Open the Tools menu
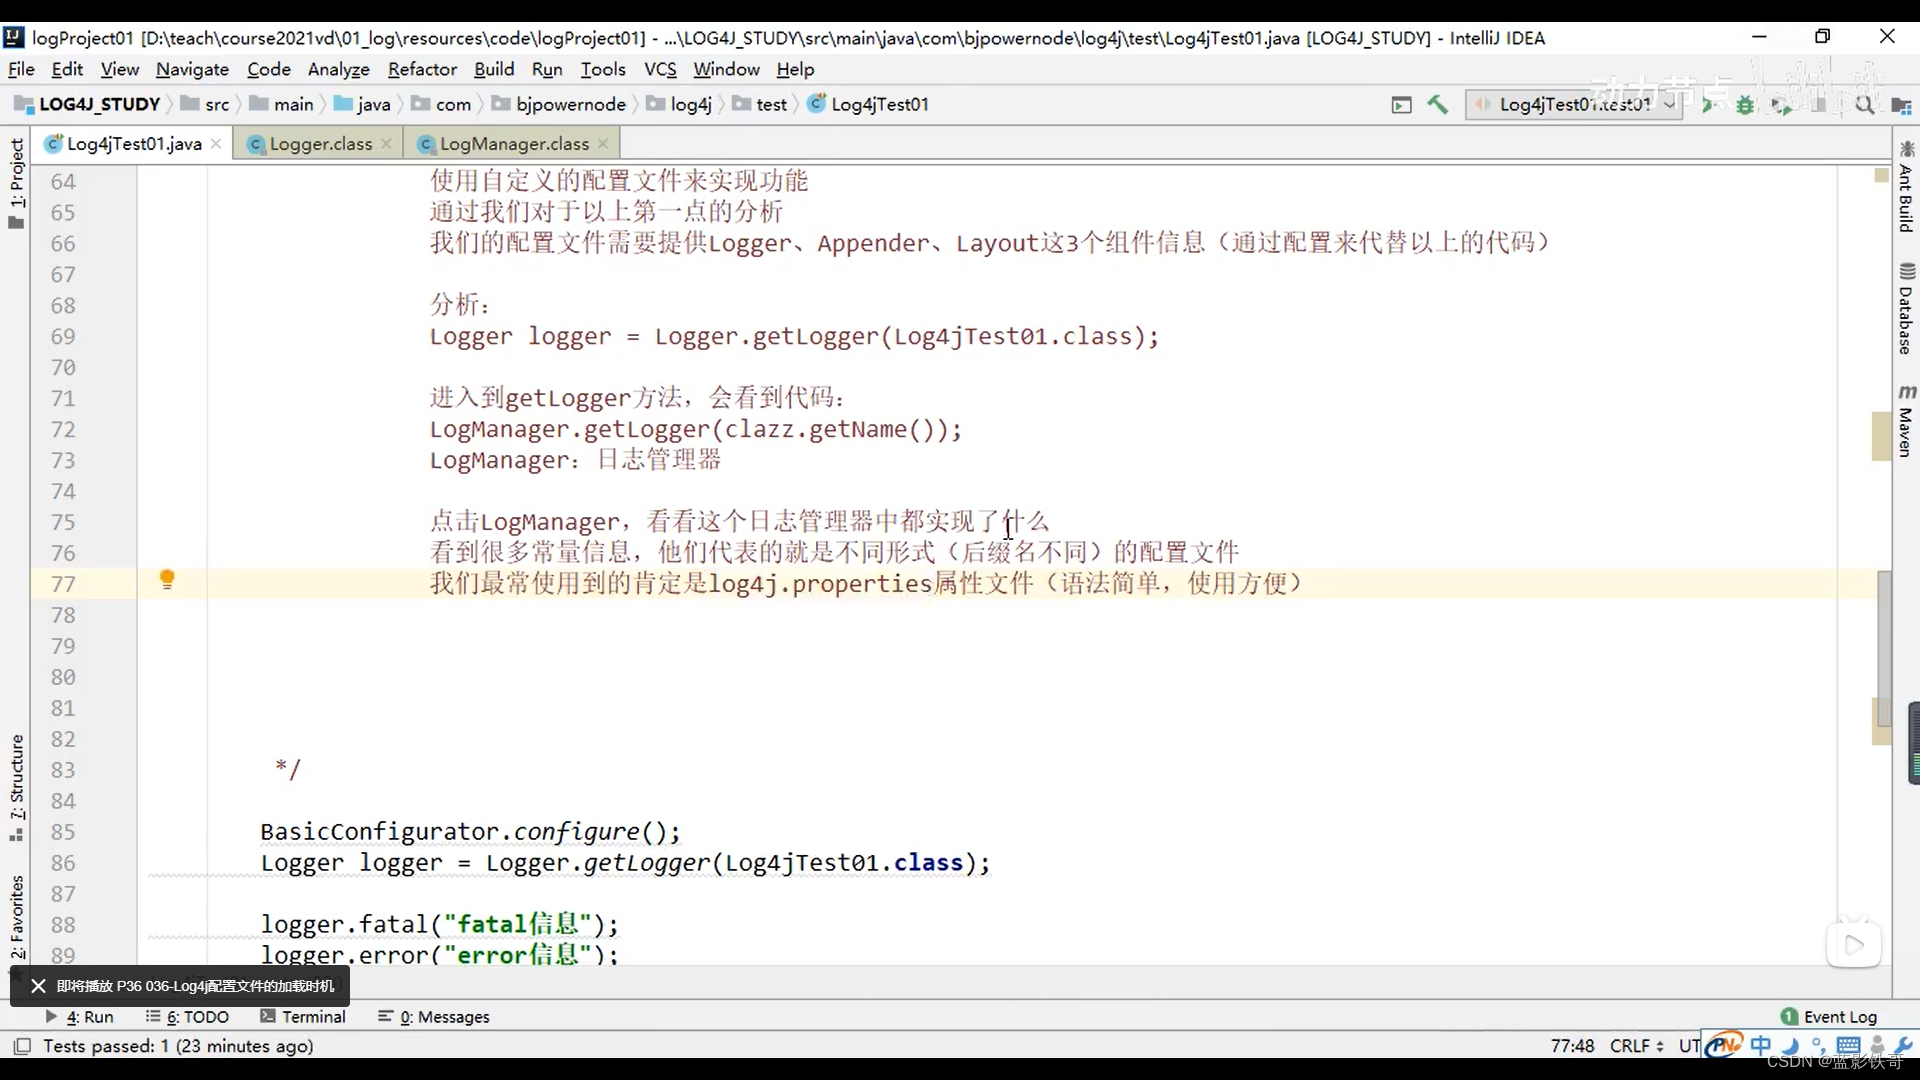This screenshot has width=1920, height=1080. pyautogui.click(x=603, y=69)
